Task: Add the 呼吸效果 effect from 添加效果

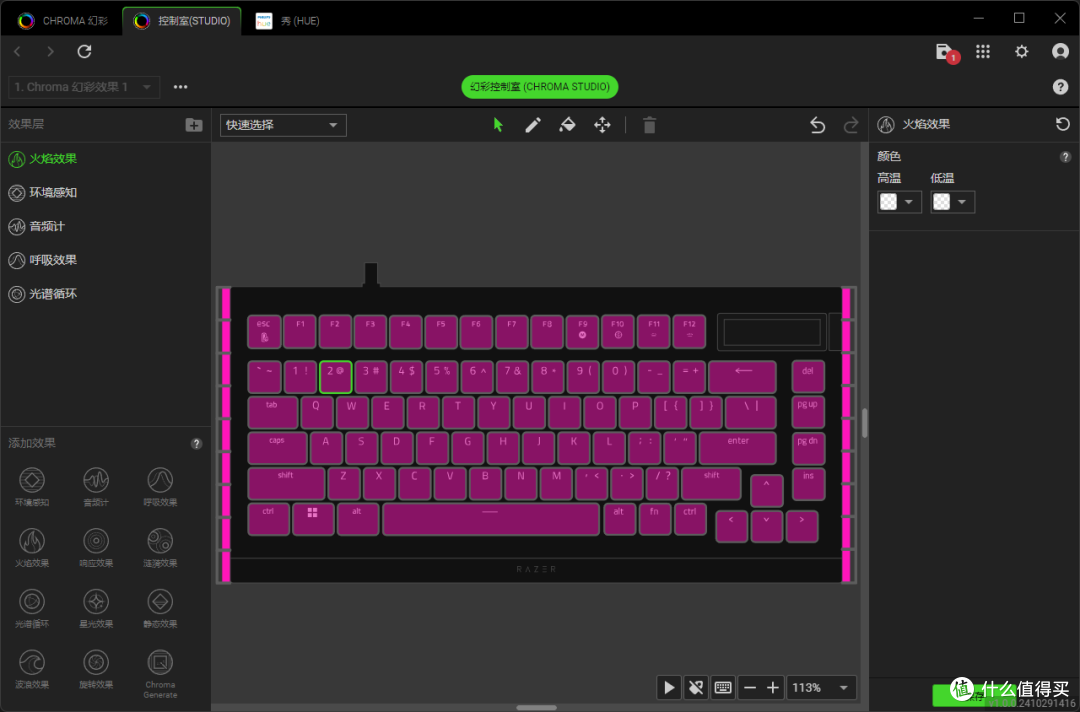Action: pyautogui.click(x=160, y=487)
